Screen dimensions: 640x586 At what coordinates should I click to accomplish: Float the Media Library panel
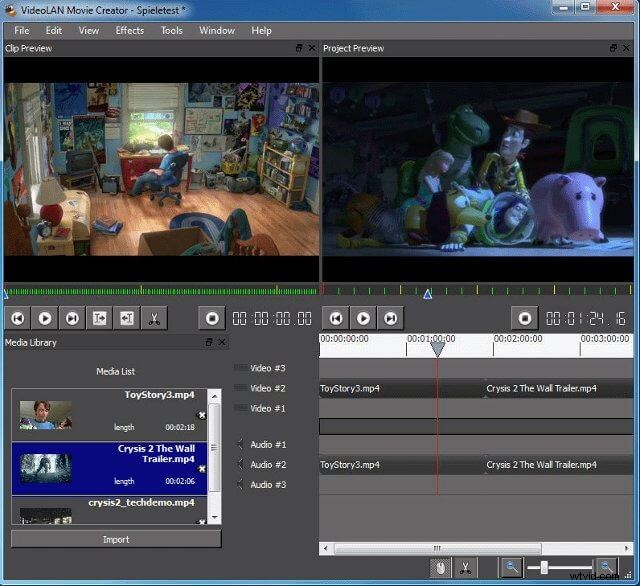click(209, 342)
